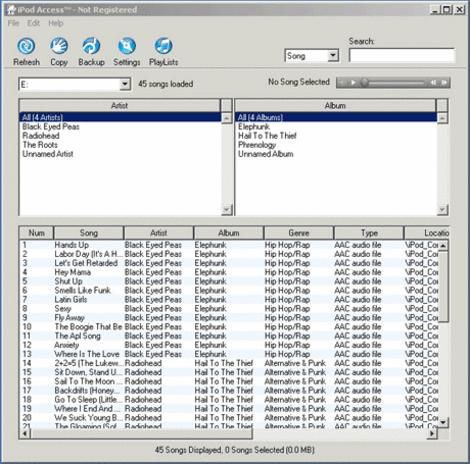Open the E: drive selection dropdown

[125, 84]
